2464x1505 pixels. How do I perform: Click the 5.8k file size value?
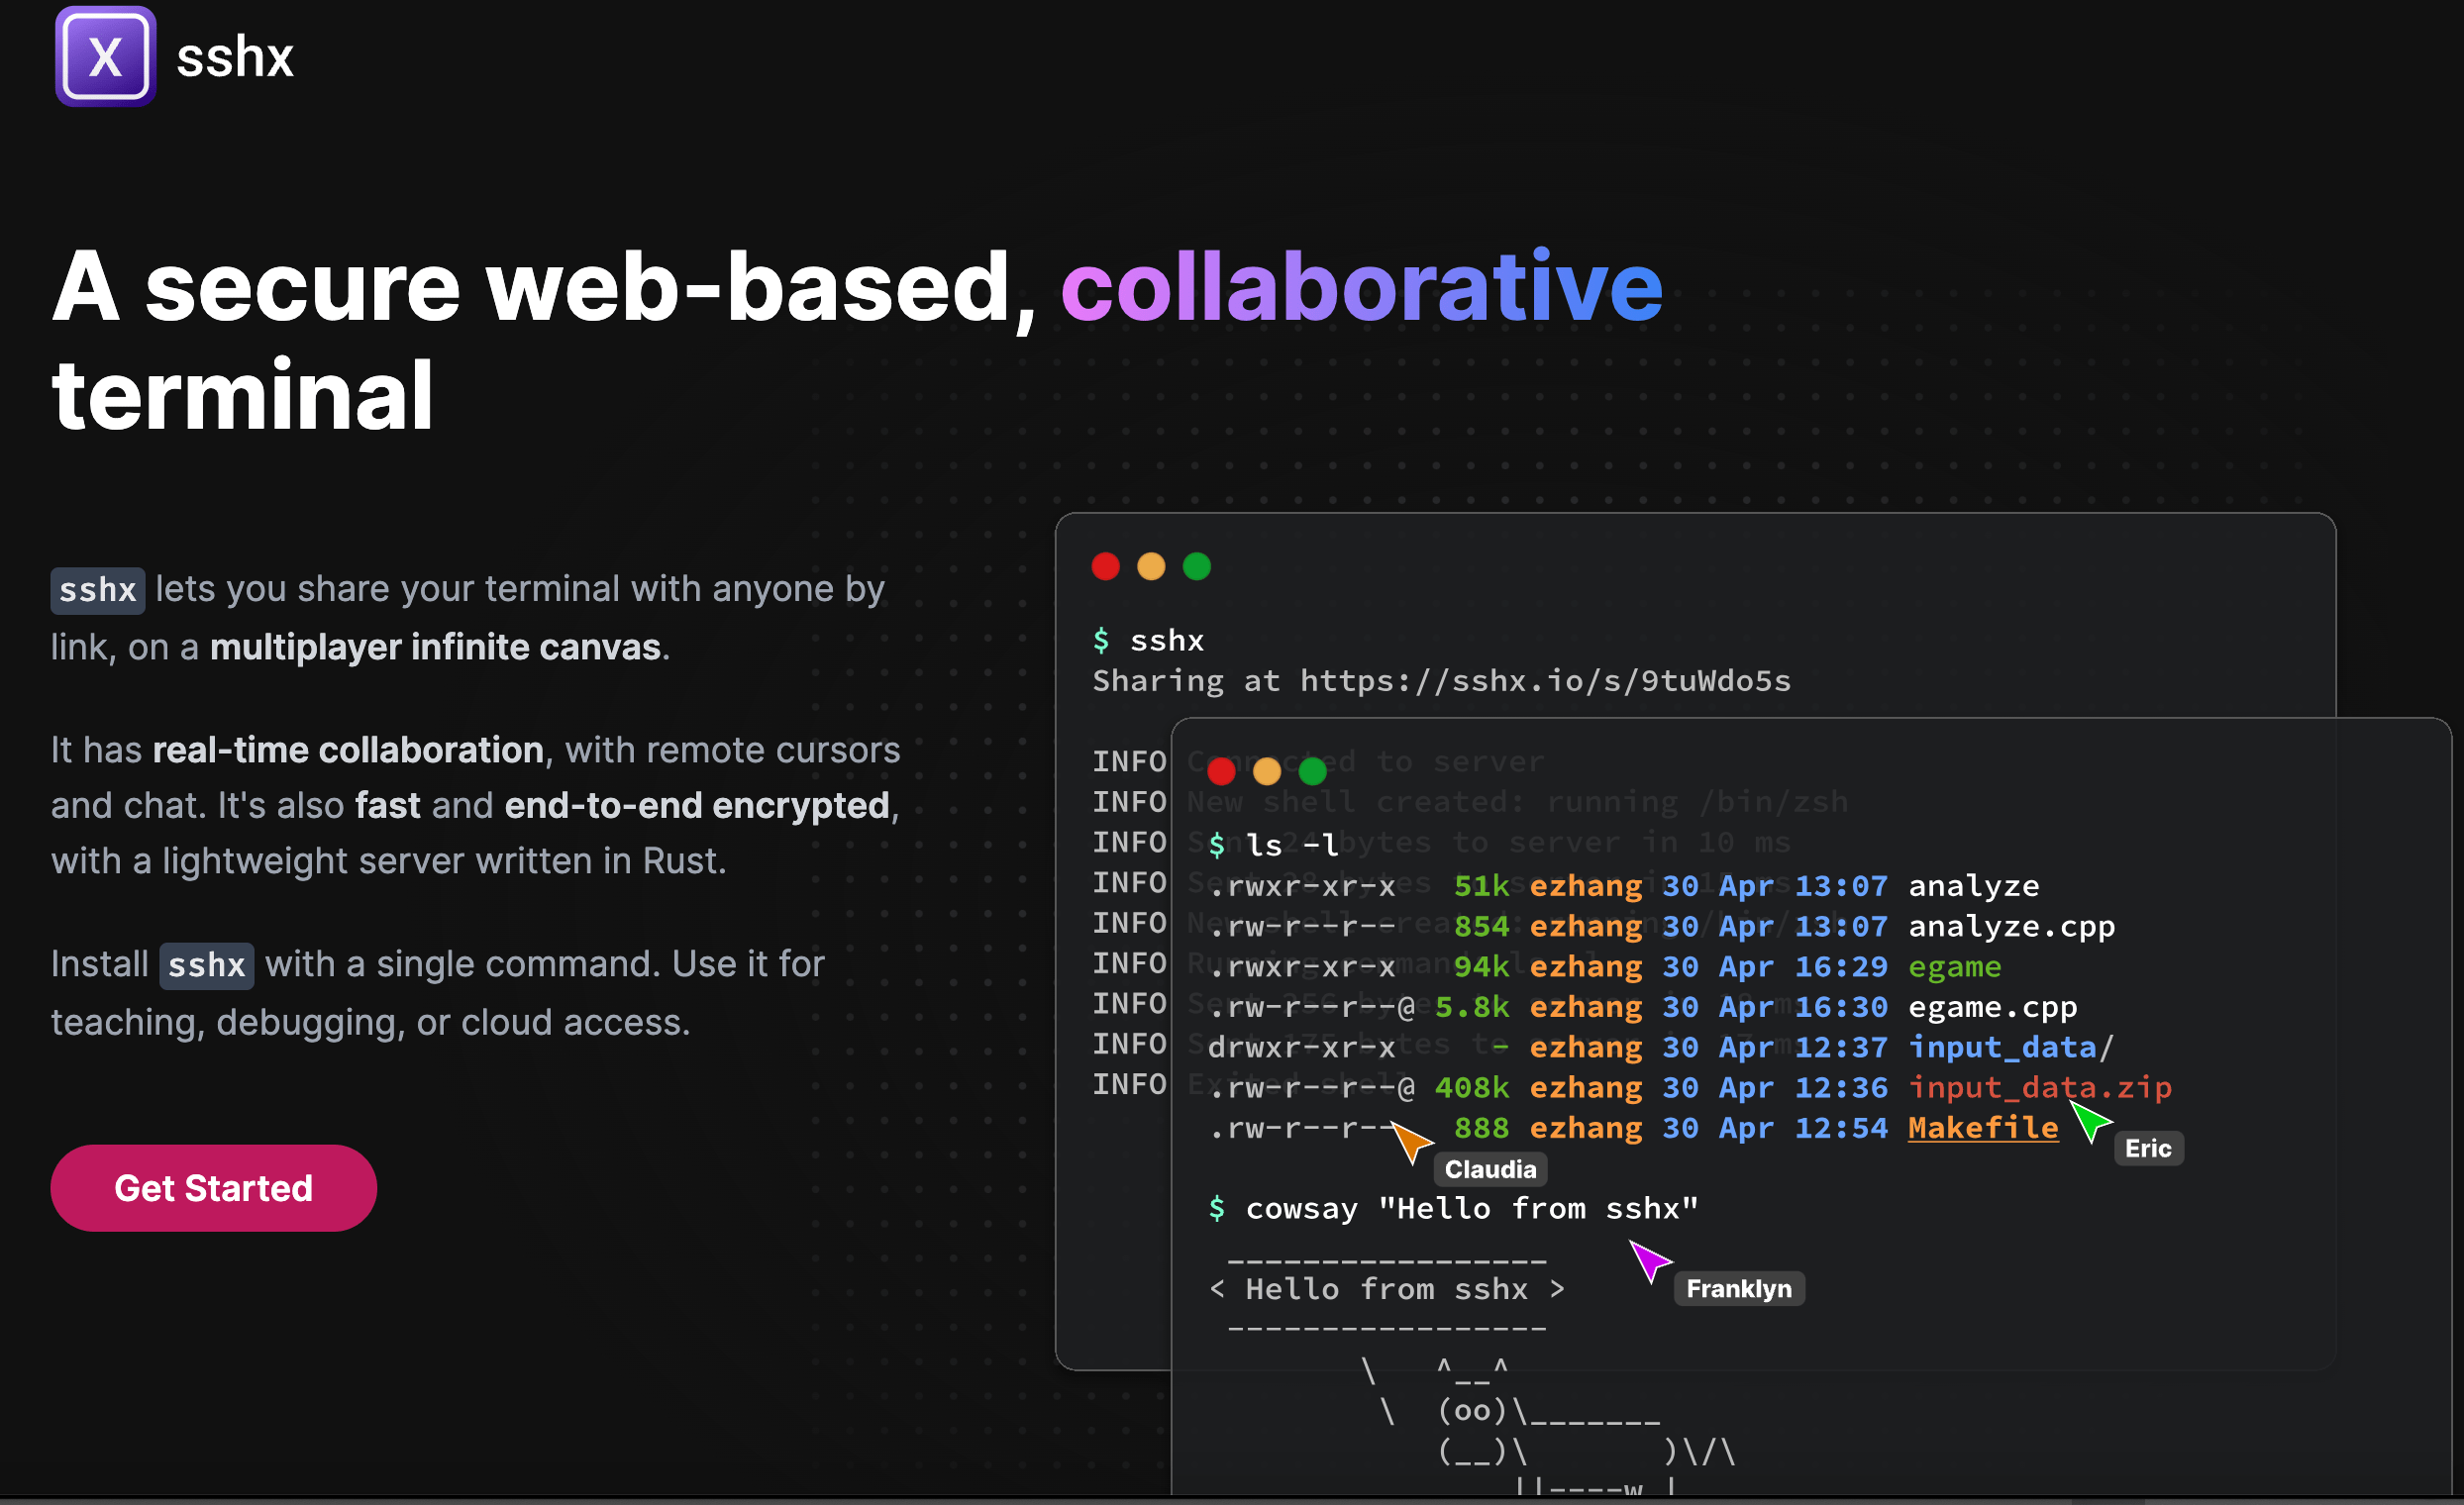(x=1471, y=1007)
